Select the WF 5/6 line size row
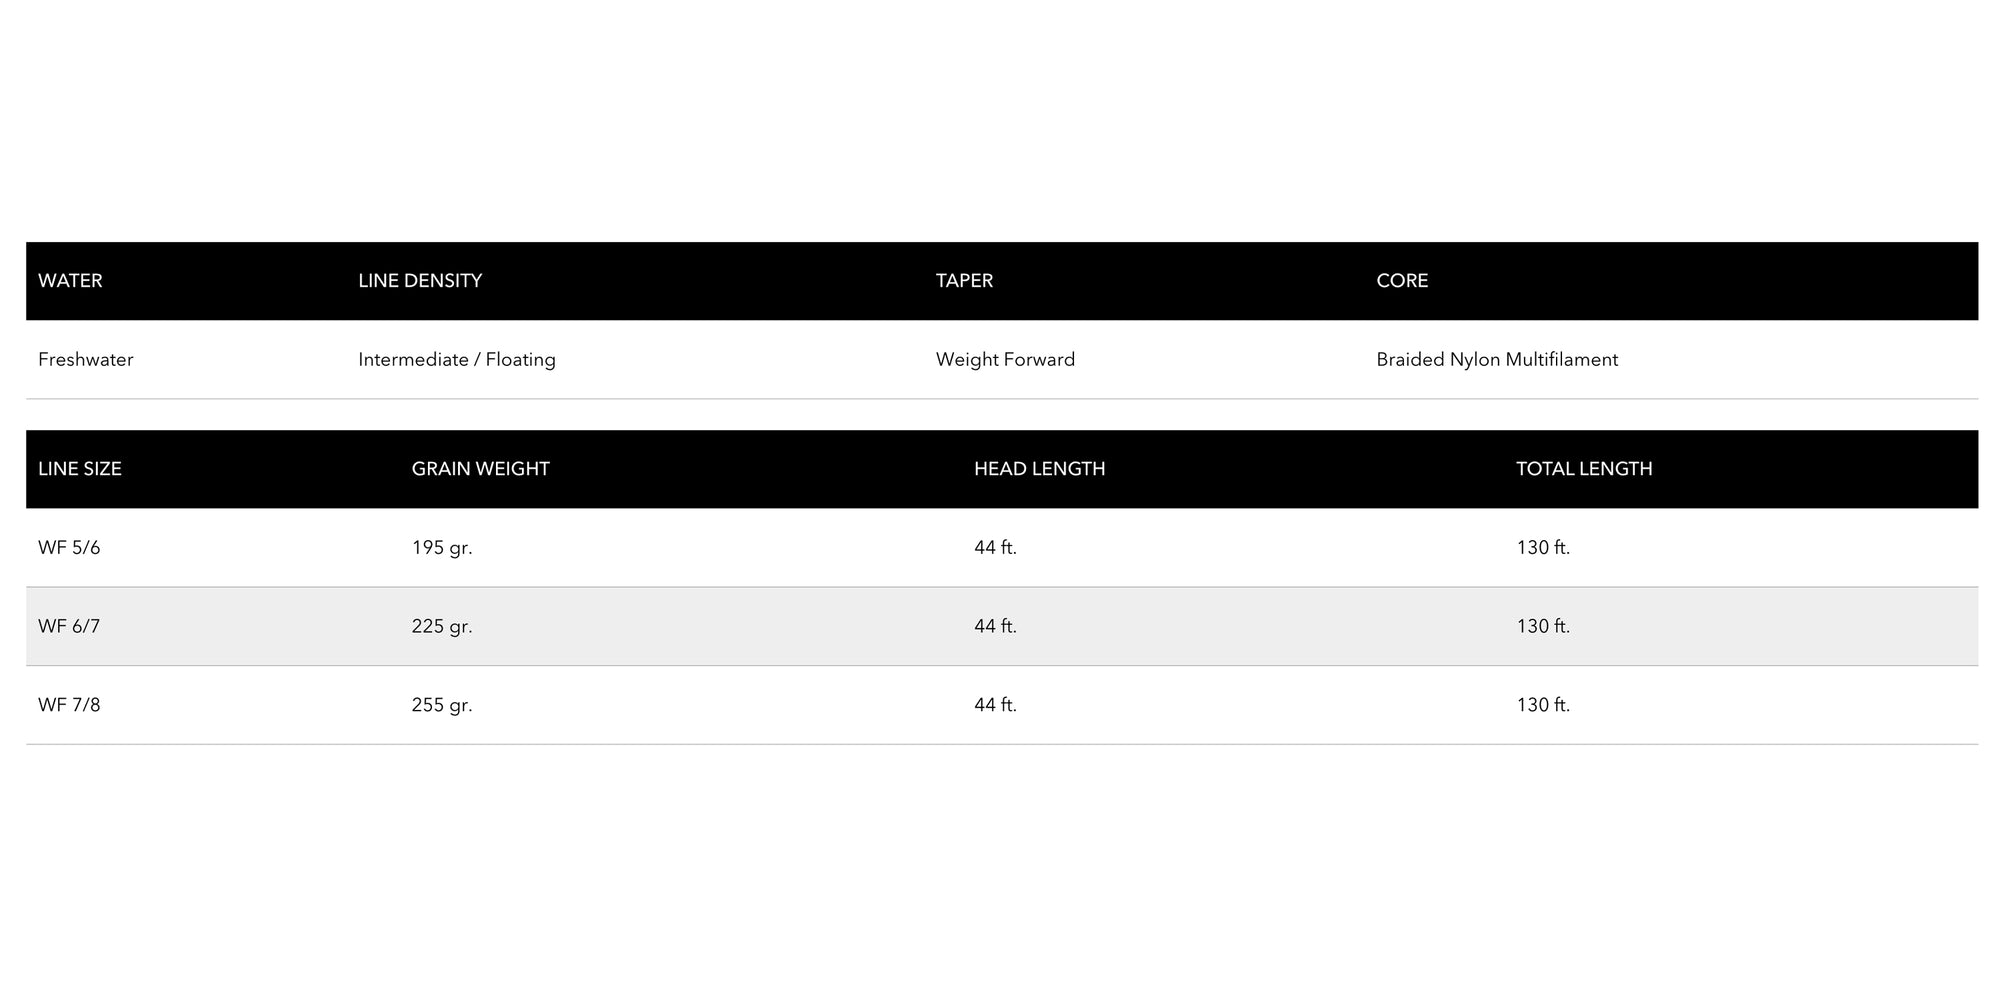Image resolution: width=2000 pixels, height=1000 pixels. [x=69, y=548]
